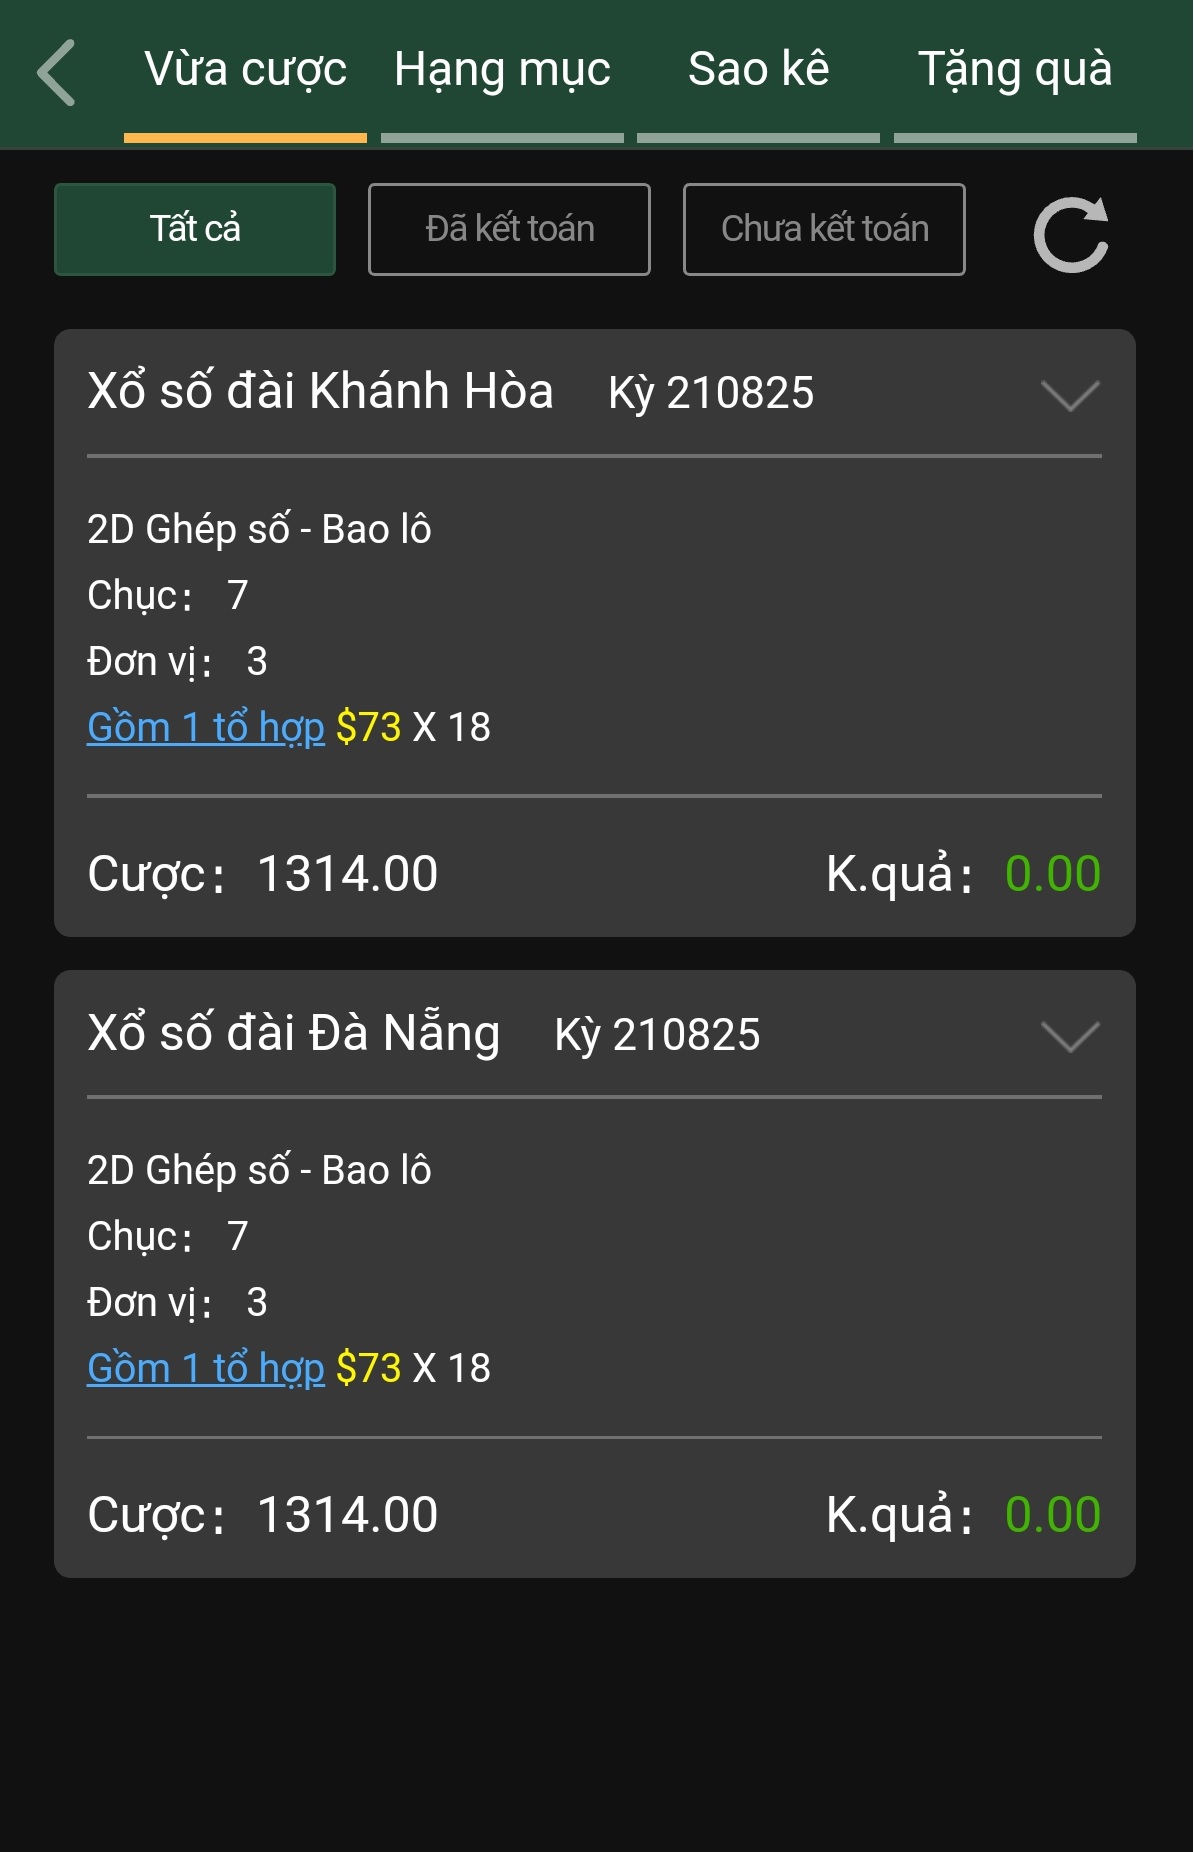Tap the 2D Ghép số - Bao lô text in Đà Nẵng card

(259, 1170)
